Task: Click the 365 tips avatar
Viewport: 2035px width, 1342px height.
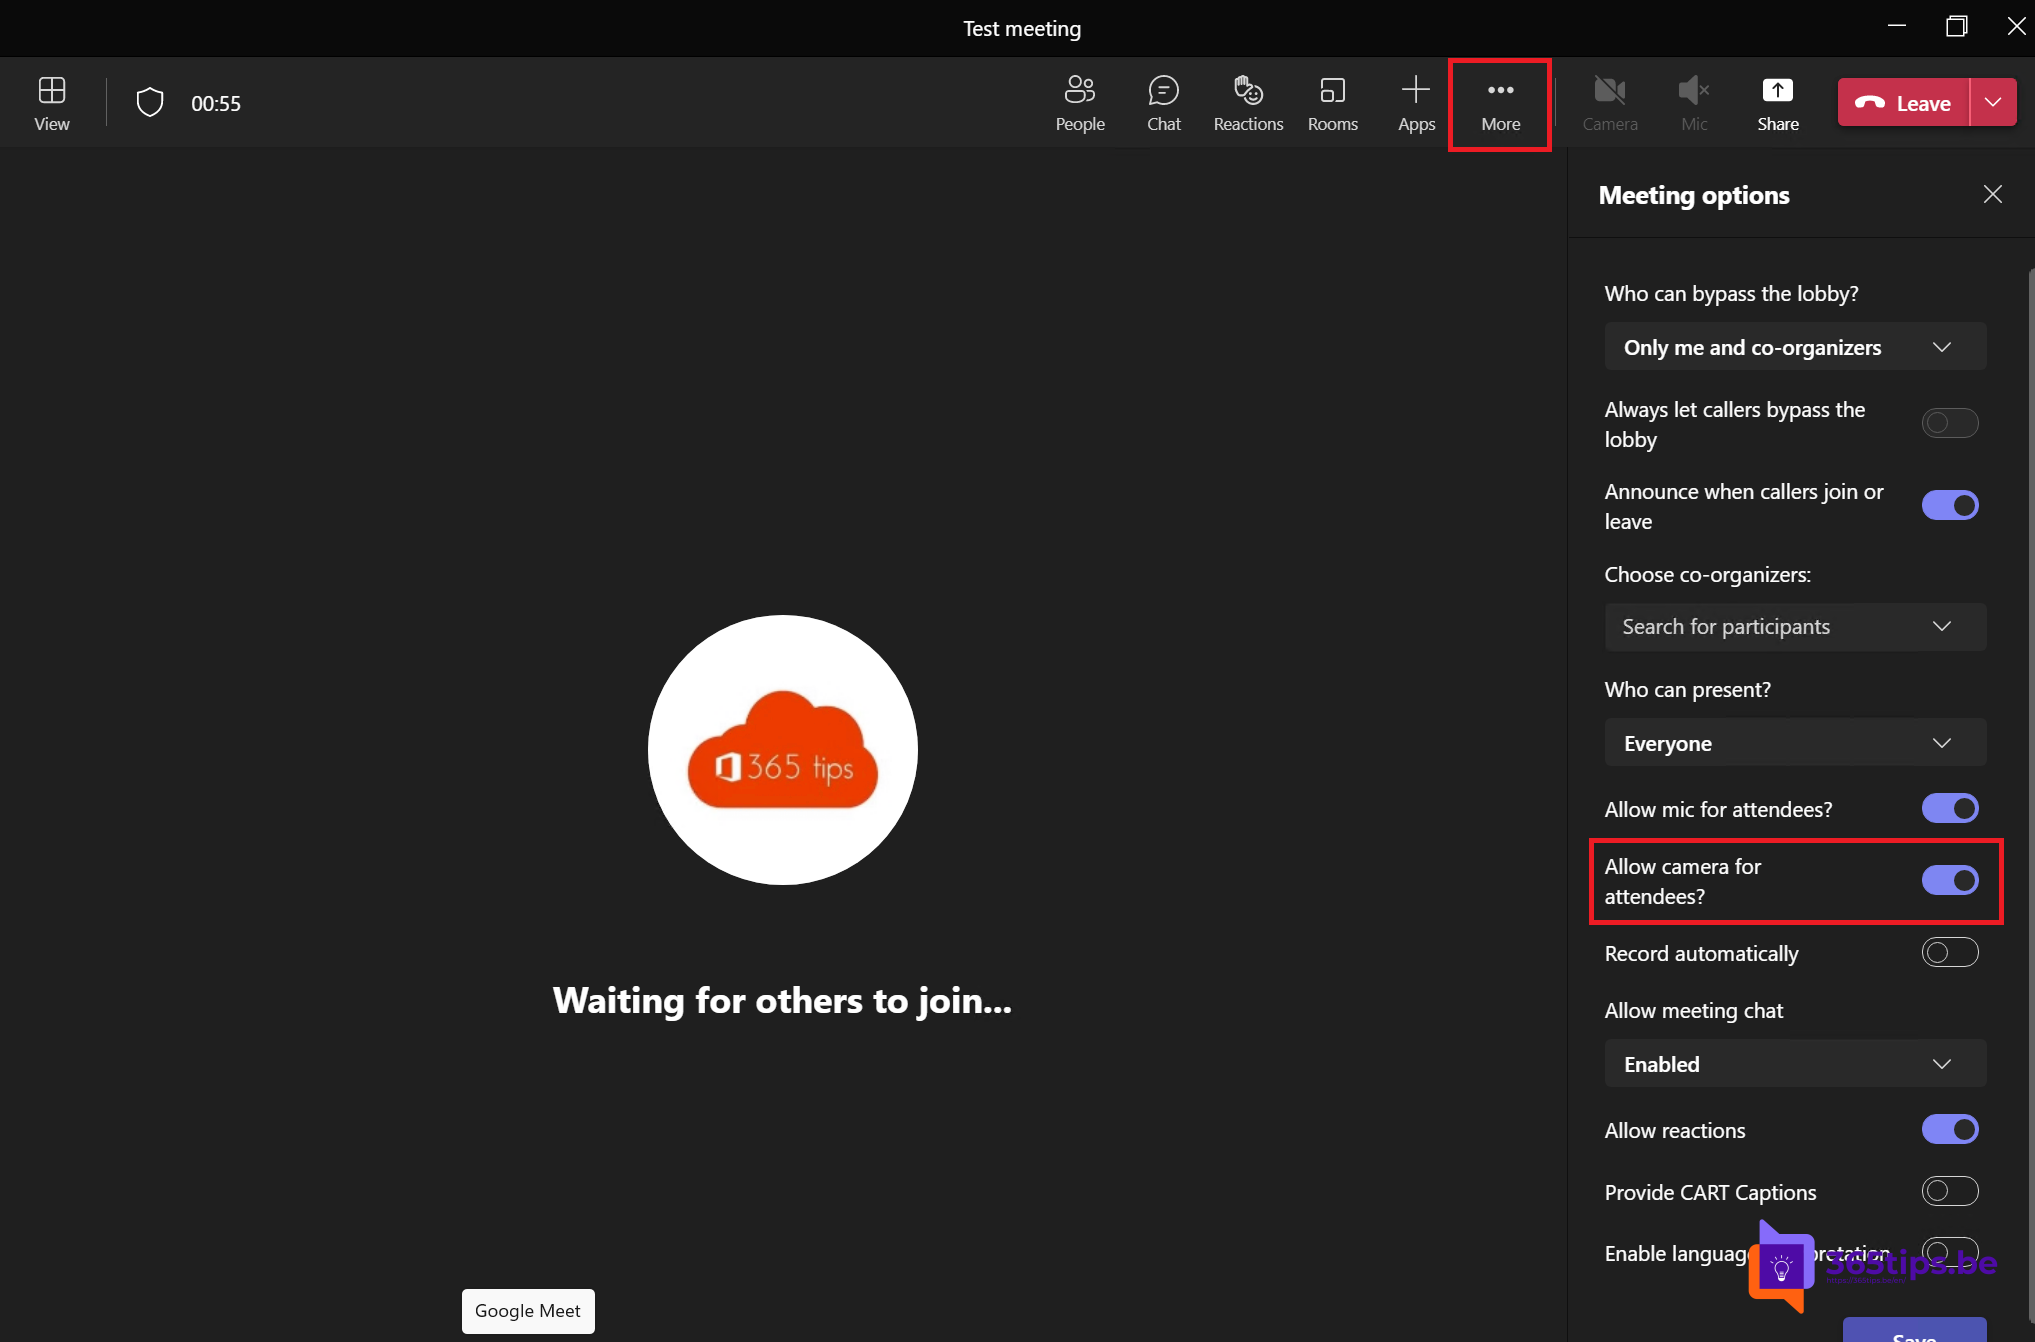Action: pos(783,750)
